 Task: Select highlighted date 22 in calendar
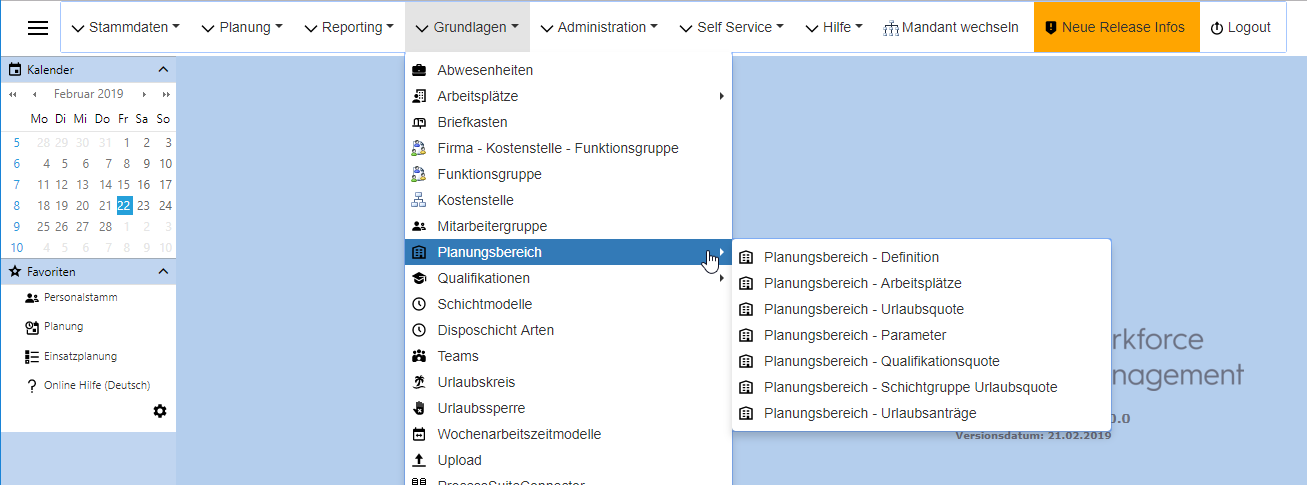pyautogui.click(x=124, y=206)
